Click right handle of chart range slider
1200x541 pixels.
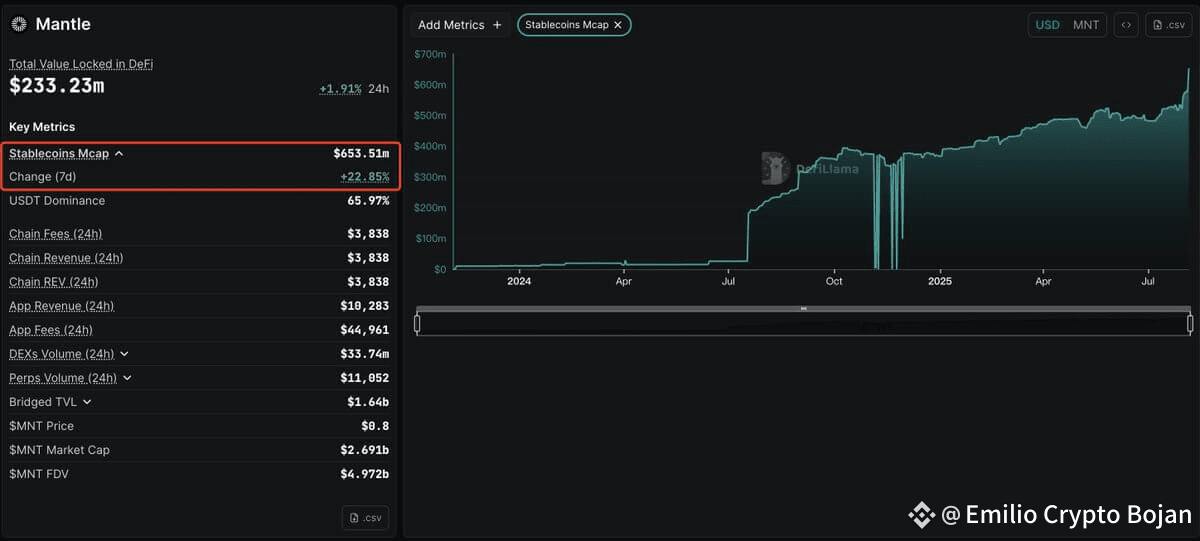(1190, 323)
